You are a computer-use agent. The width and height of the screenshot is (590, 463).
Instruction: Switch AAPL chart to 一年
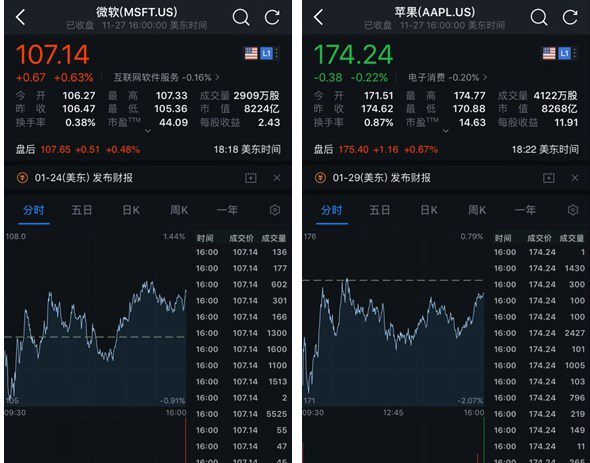tap(525, 210)
